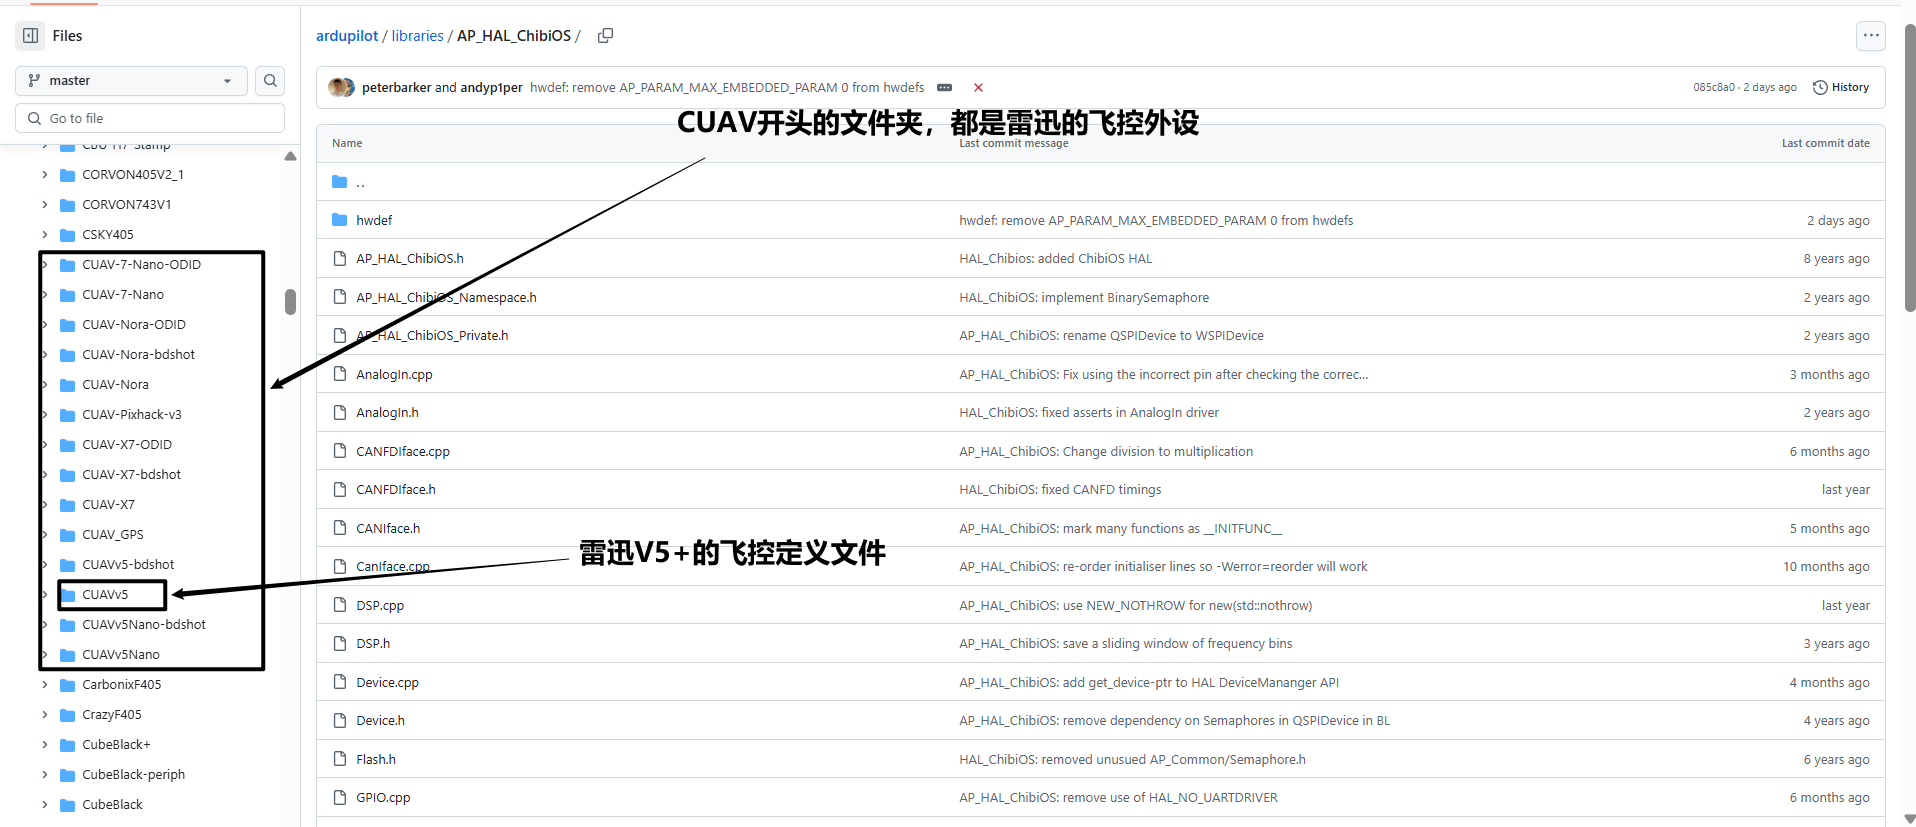
Task: Open AnalogIn.cpp file
Action: [394, 375]
